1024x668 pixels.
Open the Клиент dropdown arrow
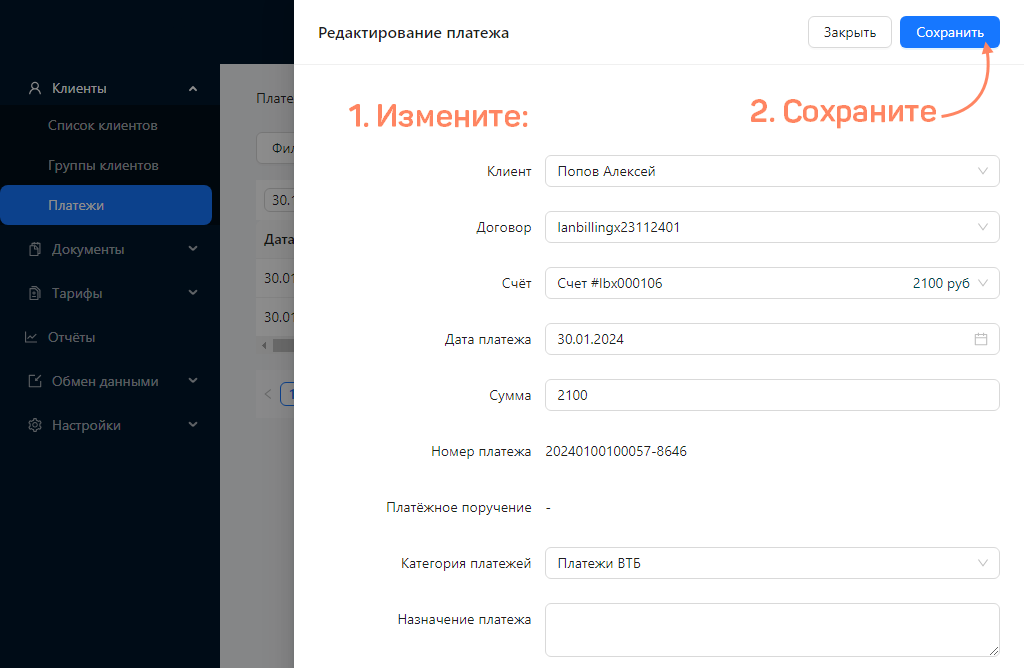point(982,171)
